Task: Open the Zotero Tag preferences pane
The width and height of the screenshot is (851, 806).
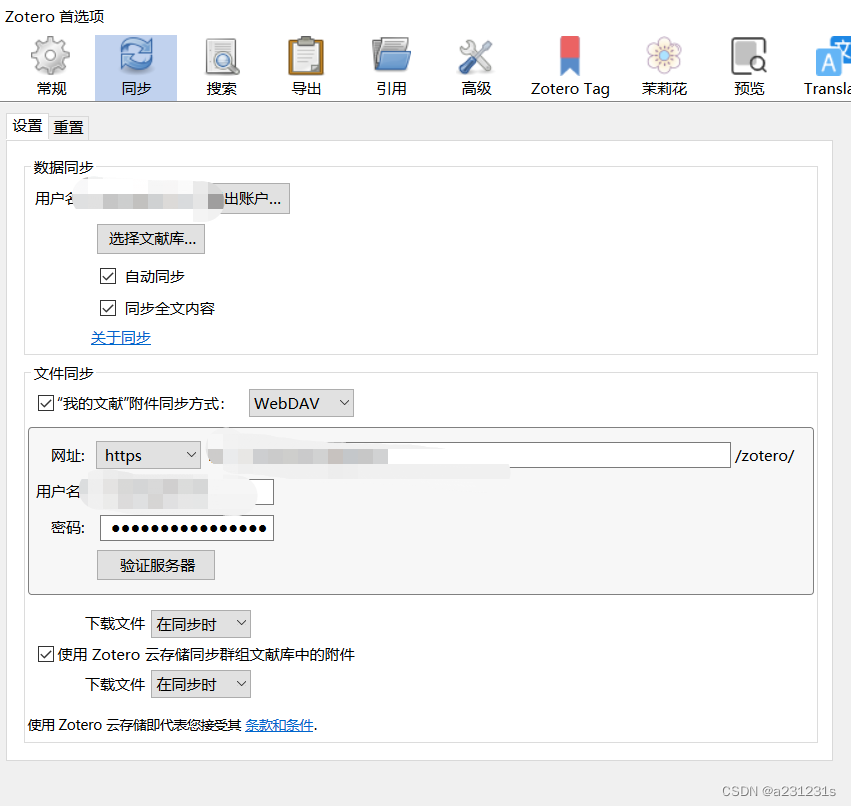Action: coord(570,68)
